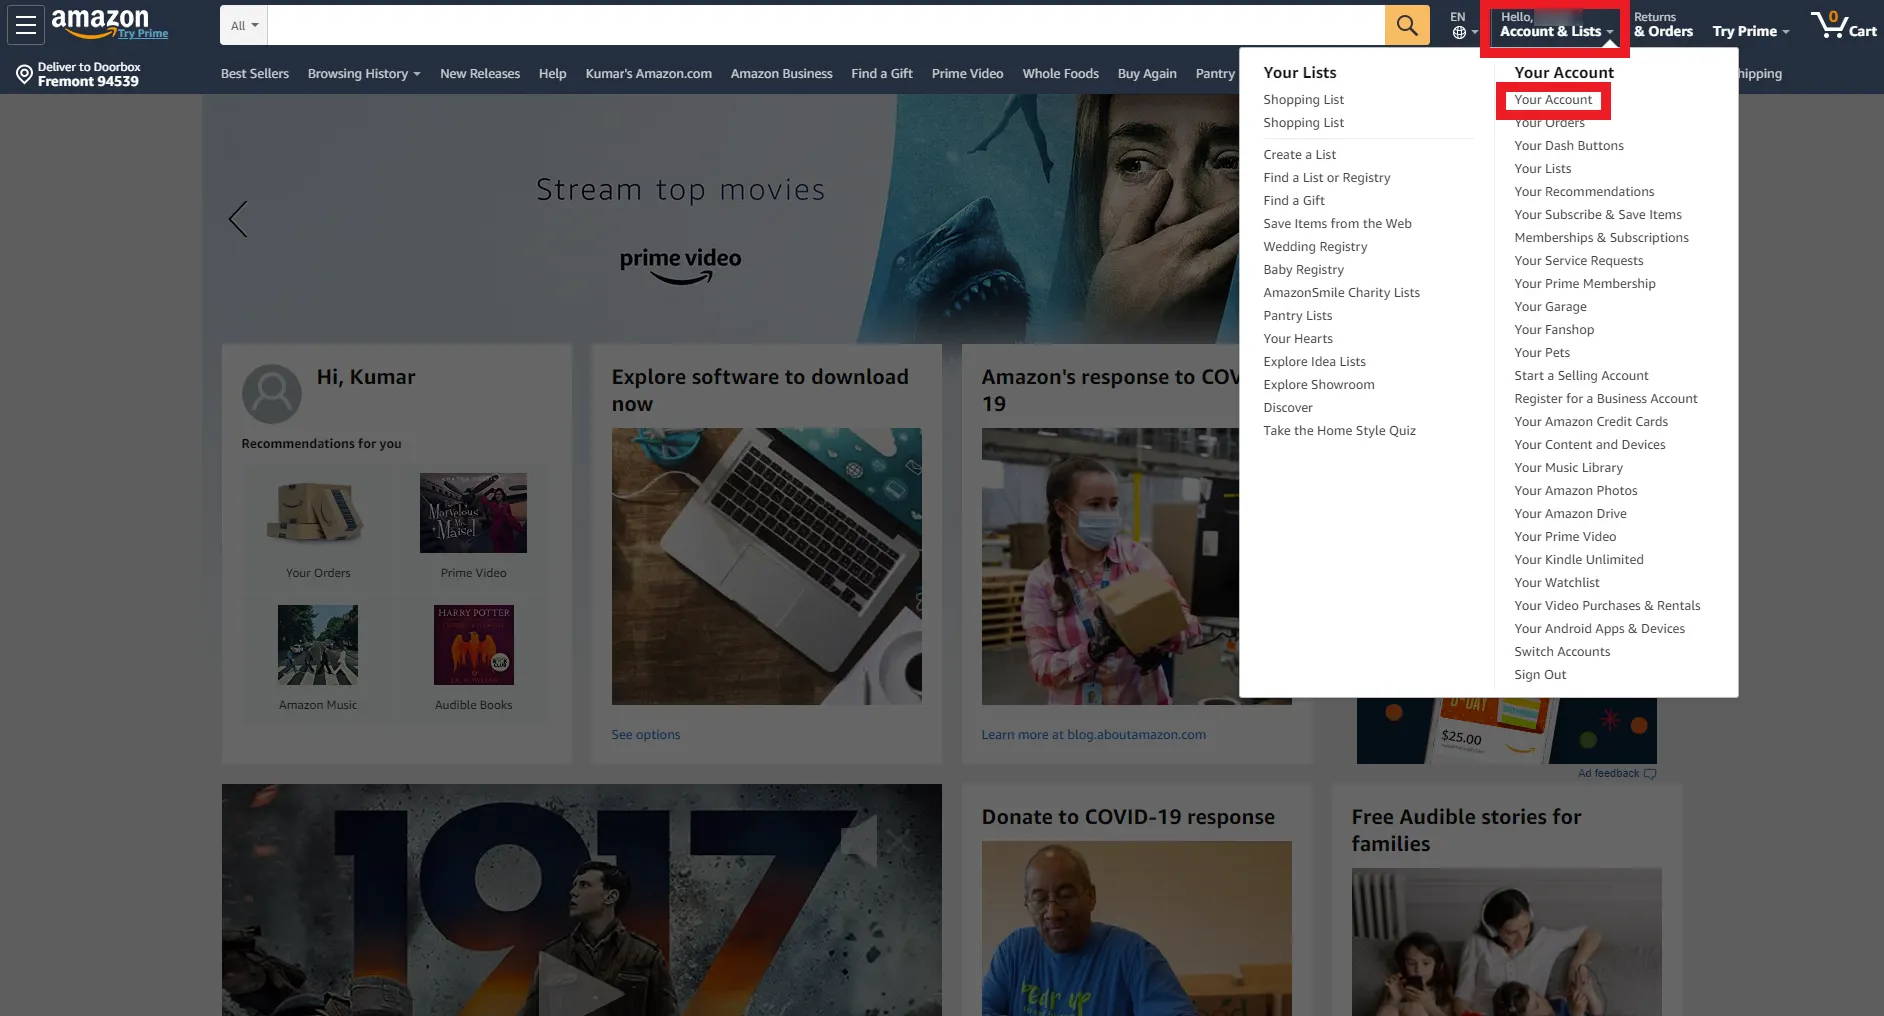Open Kumar's Amazon.com
Viewport: 1884px width, 1016px height.
[648, 73]
